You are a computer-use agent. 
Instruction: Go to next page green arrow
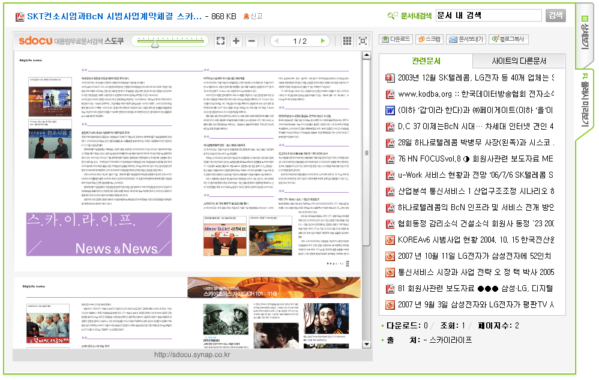323,41
